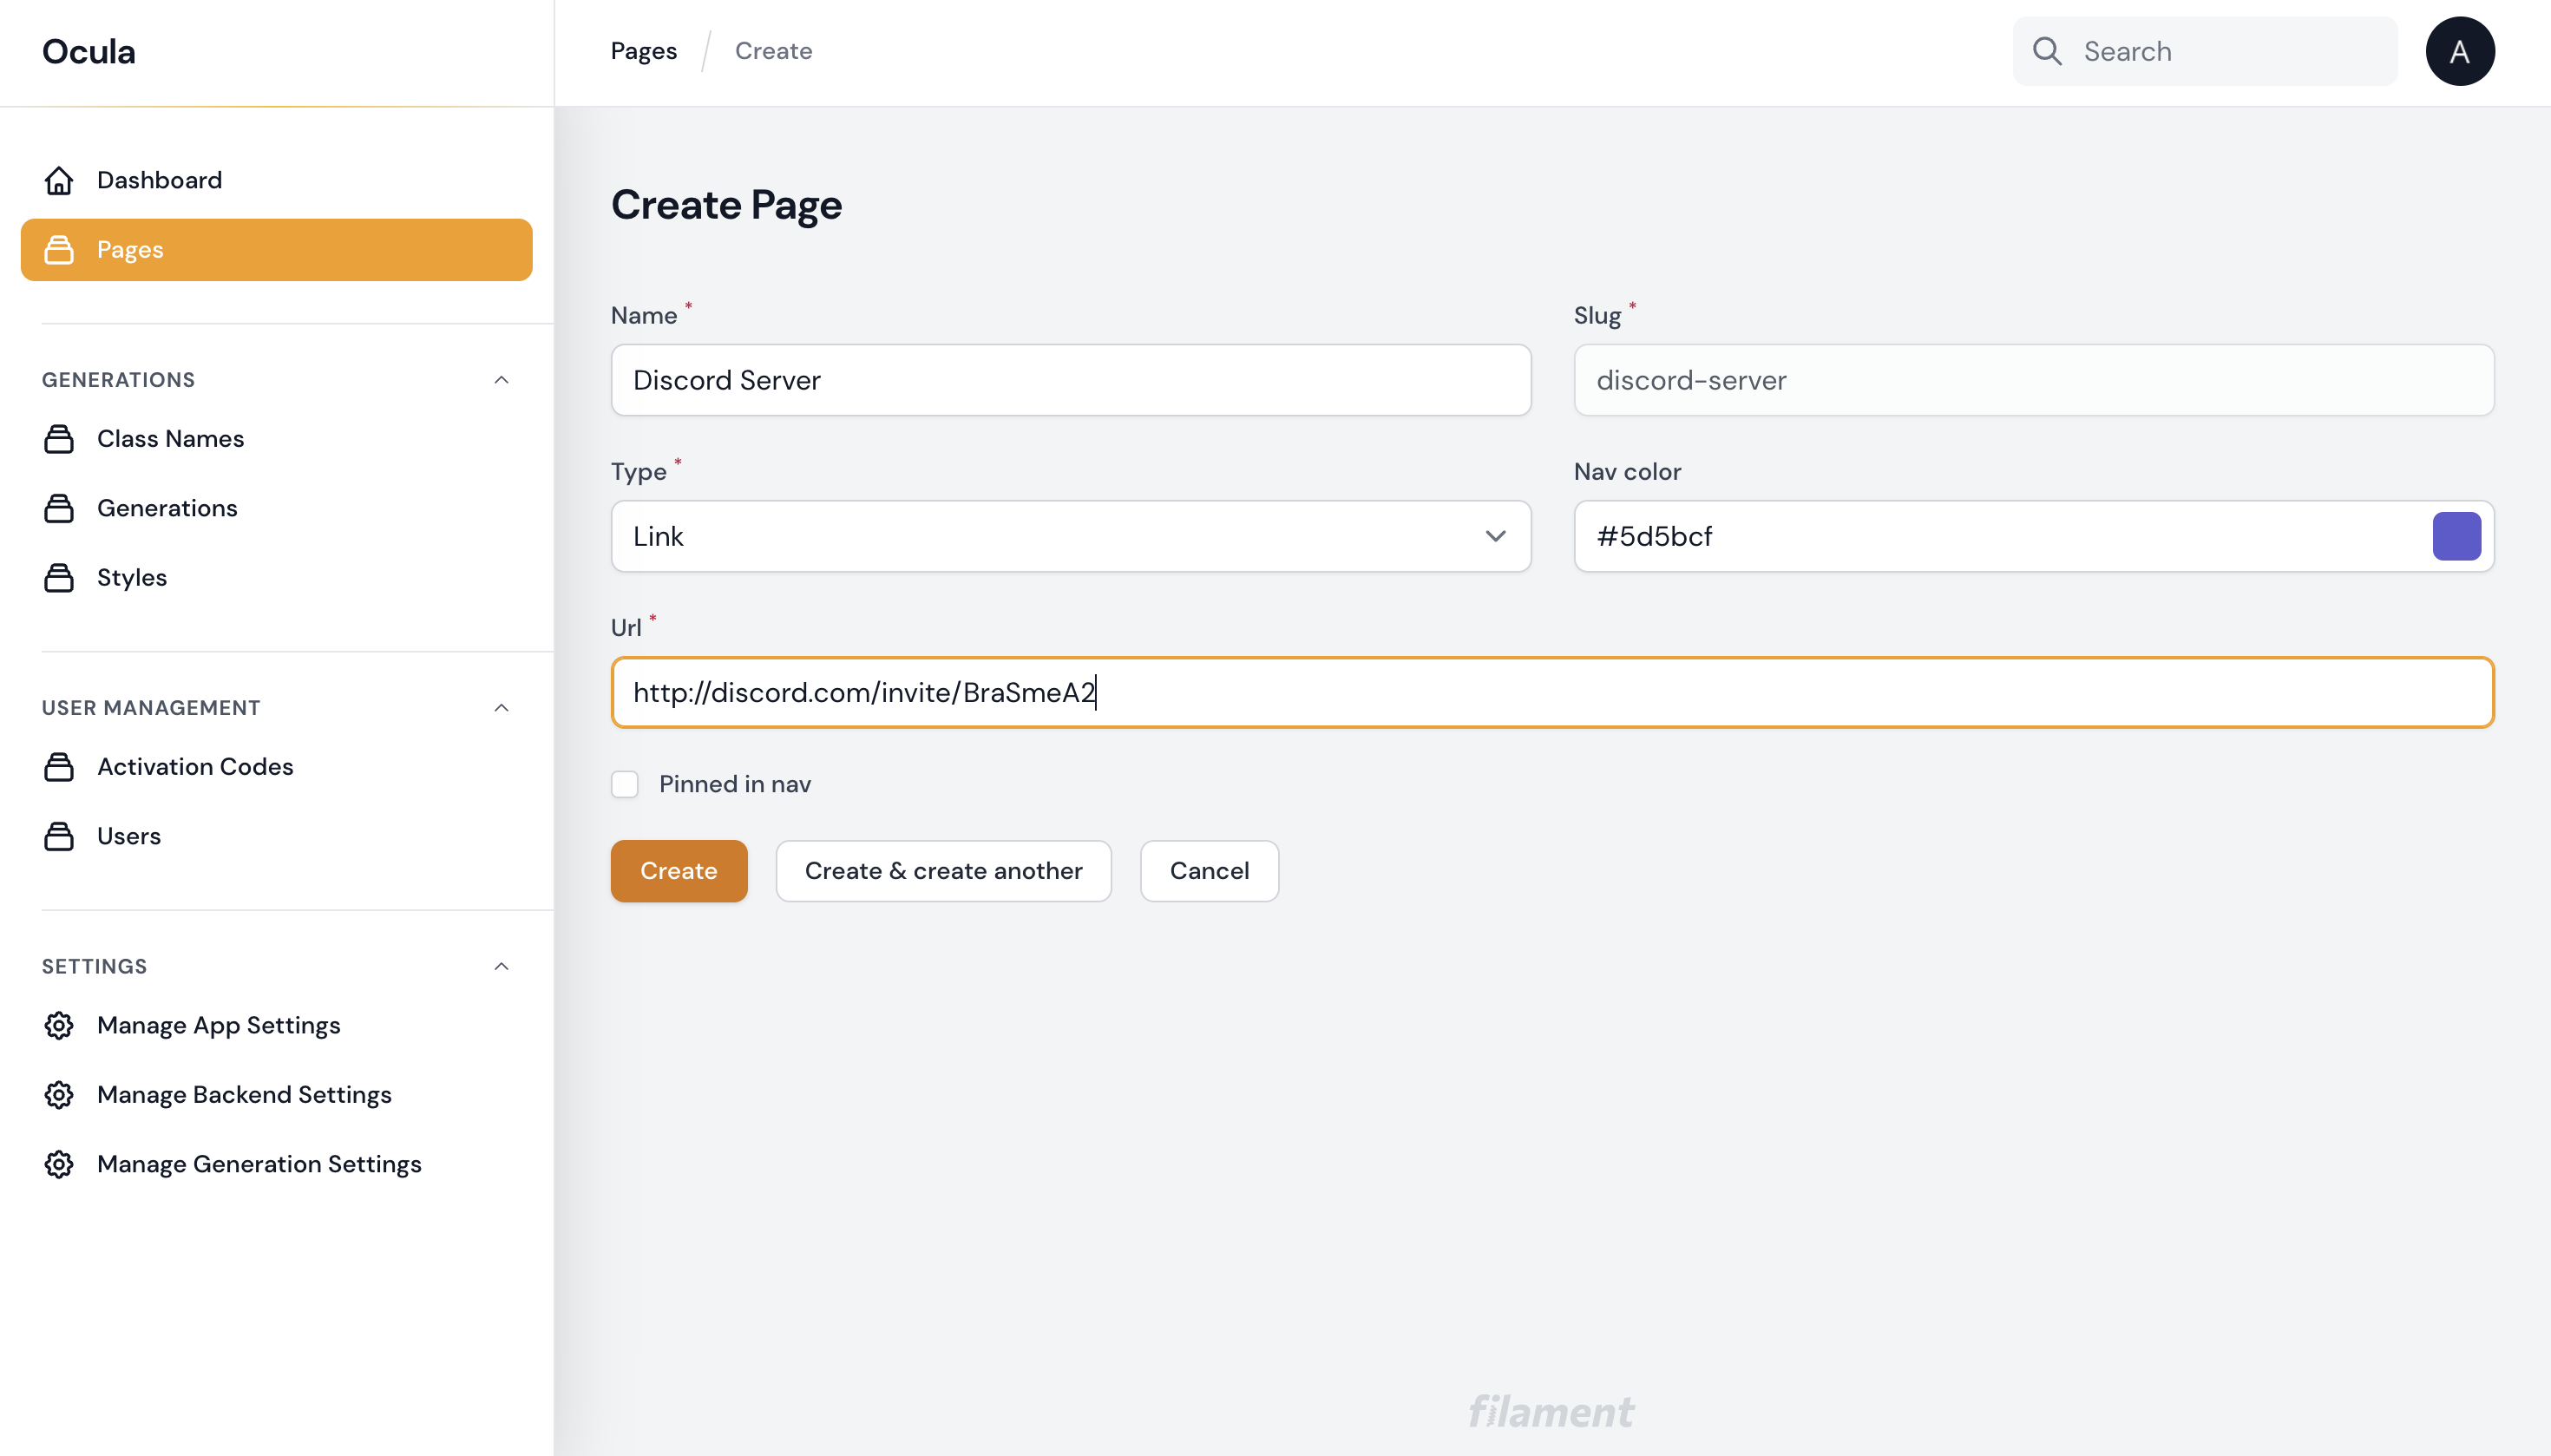The image size is (2551, 1456).
Task: Click into the Name field
Action: tap(1070, 380)
